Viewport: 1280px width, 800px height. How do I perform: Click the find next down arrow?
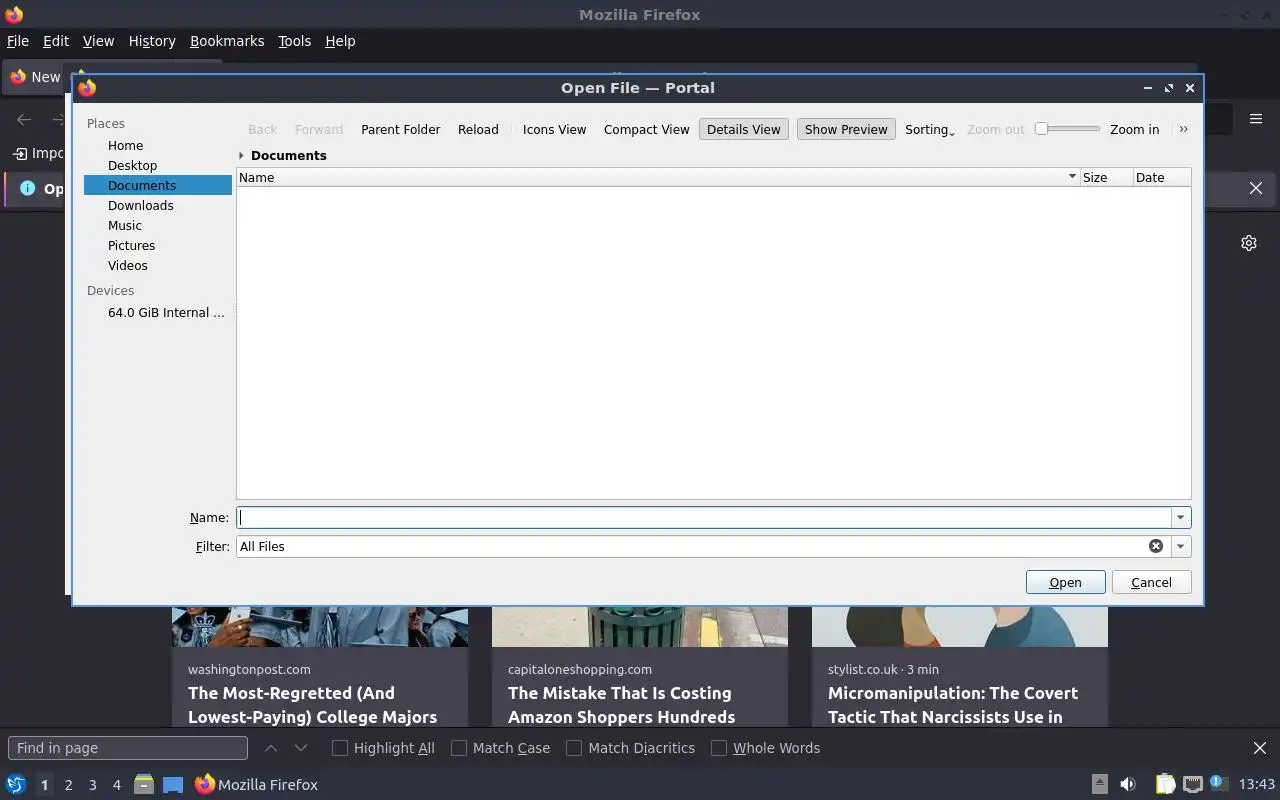tap(301, 748)
